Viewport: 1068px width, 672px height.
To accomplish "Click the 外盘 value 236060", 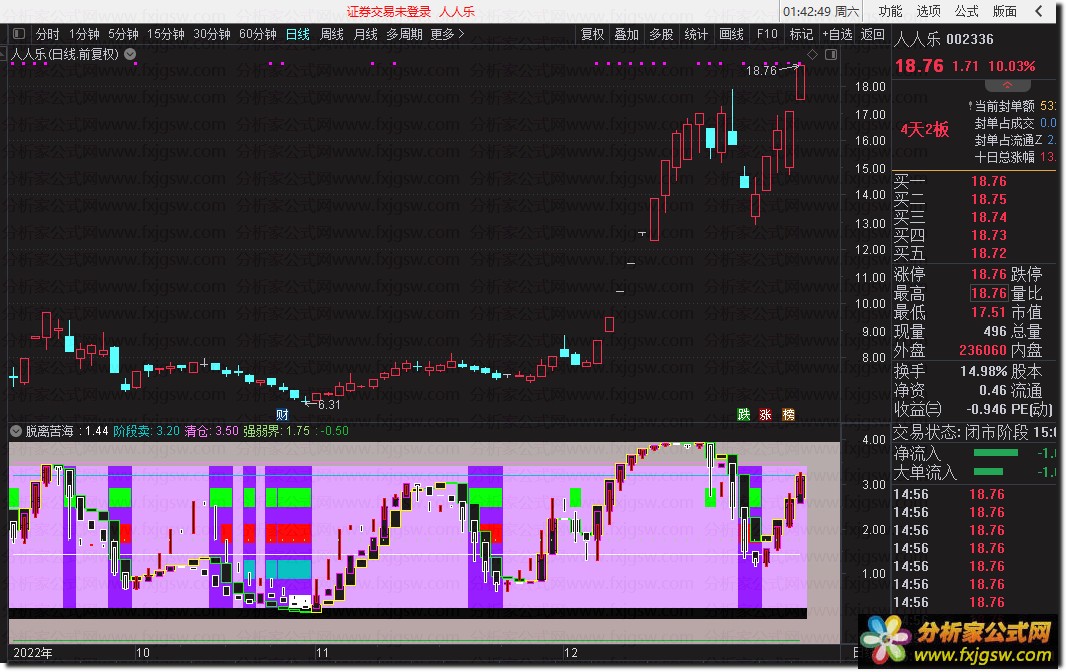I will click(x=983, y=350).
